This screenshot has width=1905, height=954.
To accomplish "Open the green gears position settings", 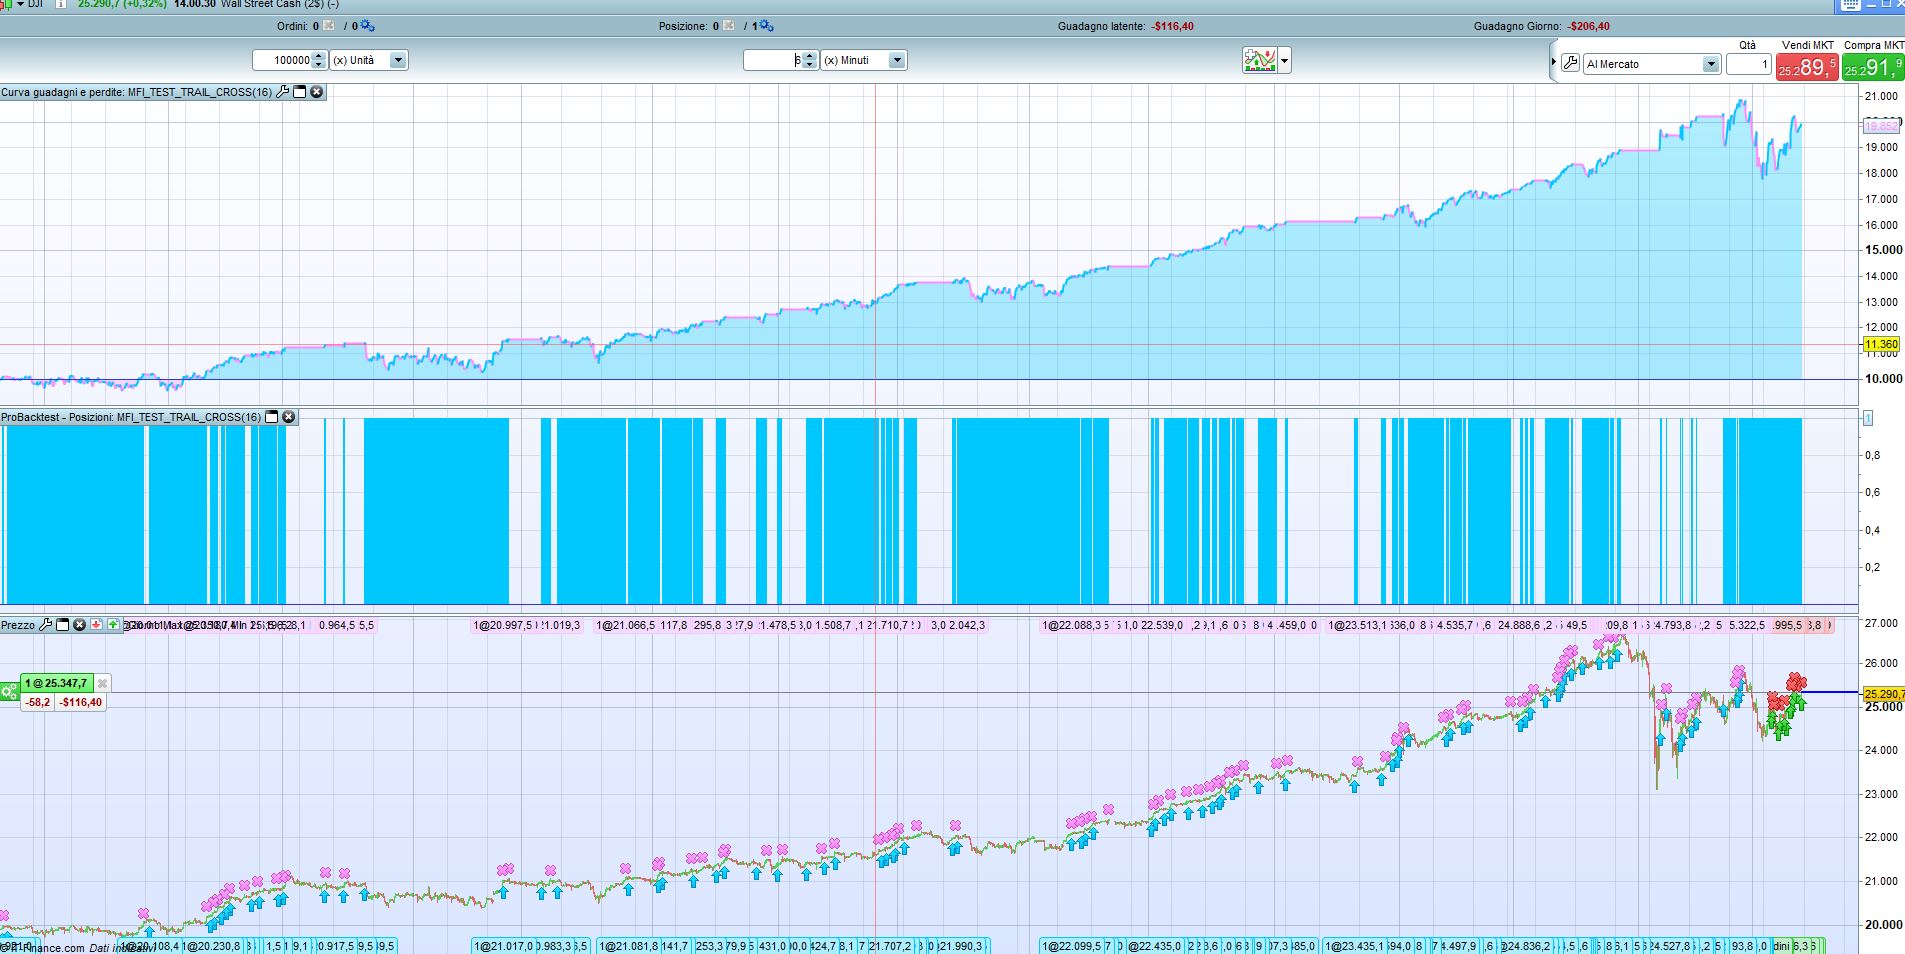I will 9,692.
